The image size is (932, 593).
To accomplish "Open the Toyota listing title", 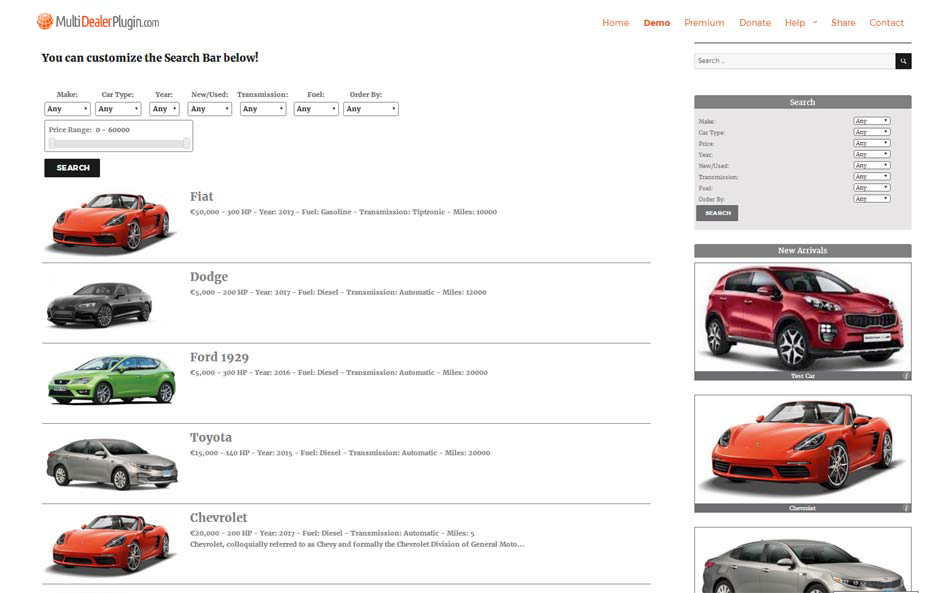I will 211,437.
